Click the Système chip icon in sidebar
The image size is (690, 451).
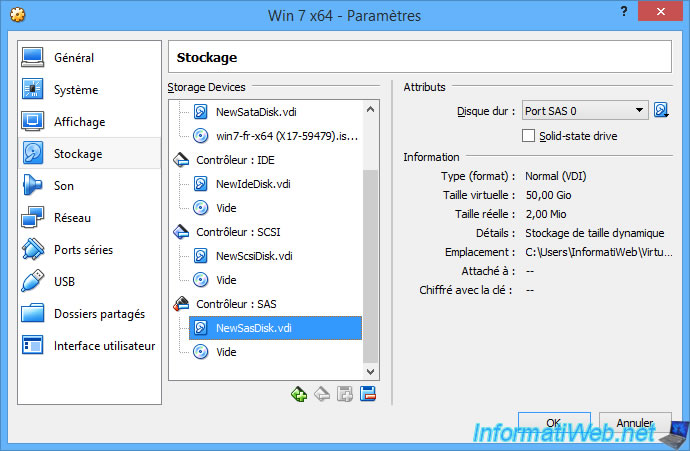33,89
